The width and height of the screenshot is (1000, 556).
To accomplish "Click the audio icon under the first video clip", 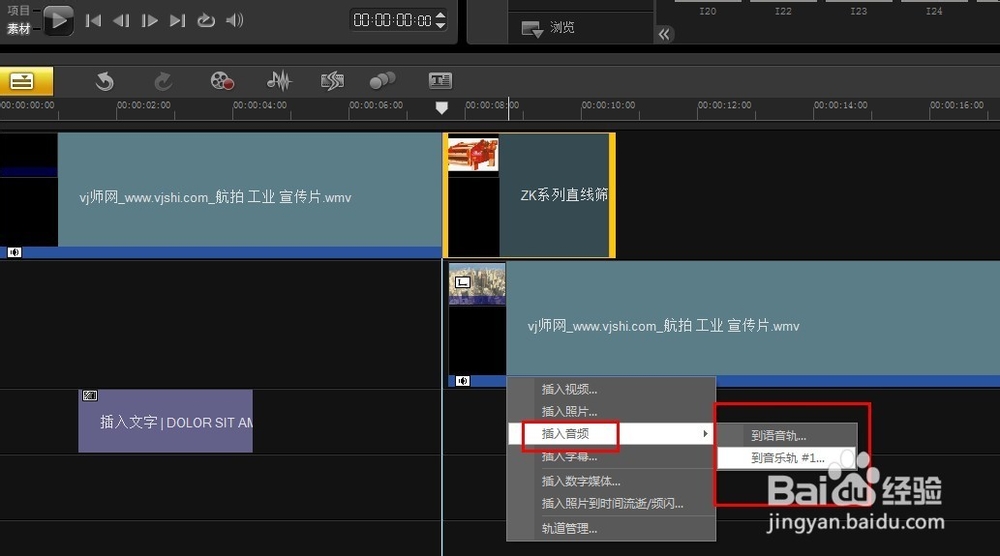I will (x=15, y=252).
